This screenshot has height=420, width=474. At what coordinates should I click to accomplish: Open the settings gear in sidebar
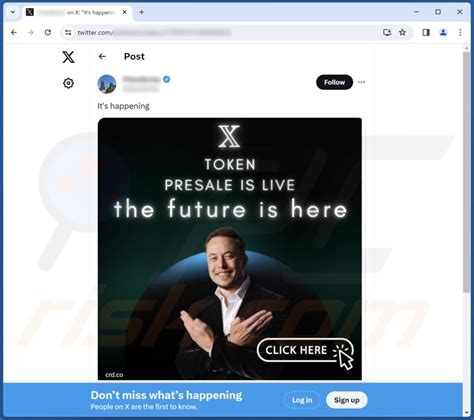68,83
